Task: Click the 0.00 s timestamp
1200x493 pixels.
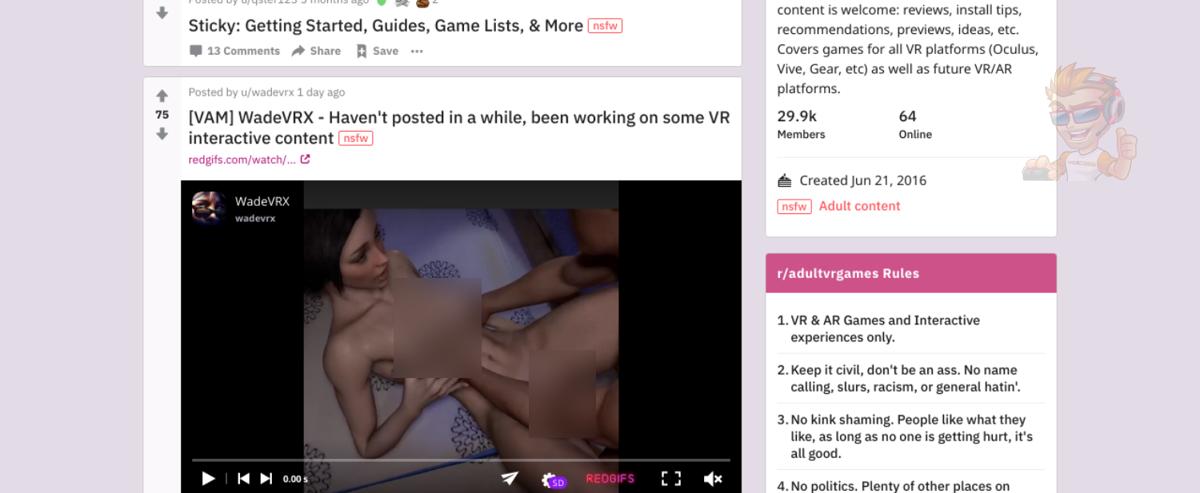Action: tap(295, 479)
